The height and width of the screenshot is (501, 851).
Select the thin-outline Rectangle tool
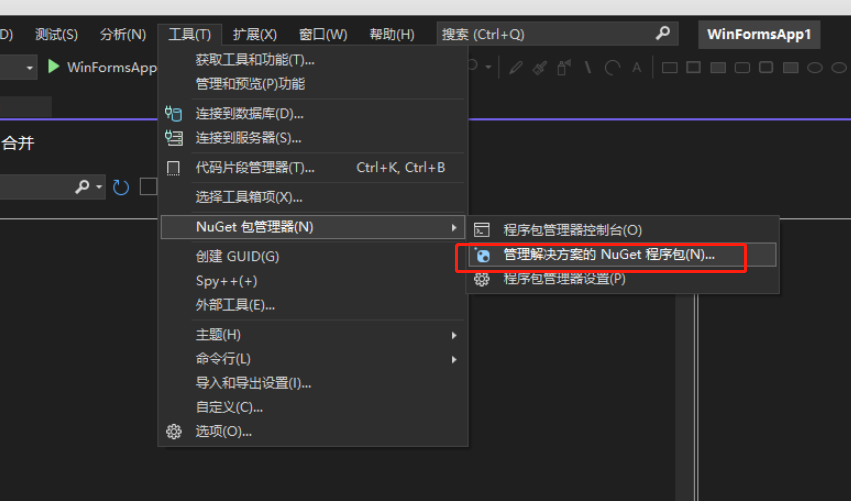coord(670,68)
